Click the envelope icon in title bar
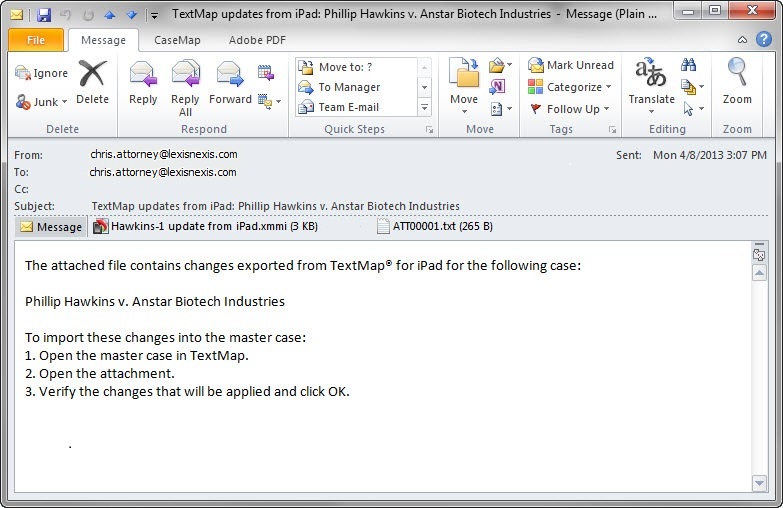This screenshot has height=508, width=783. tap(17, 15)
